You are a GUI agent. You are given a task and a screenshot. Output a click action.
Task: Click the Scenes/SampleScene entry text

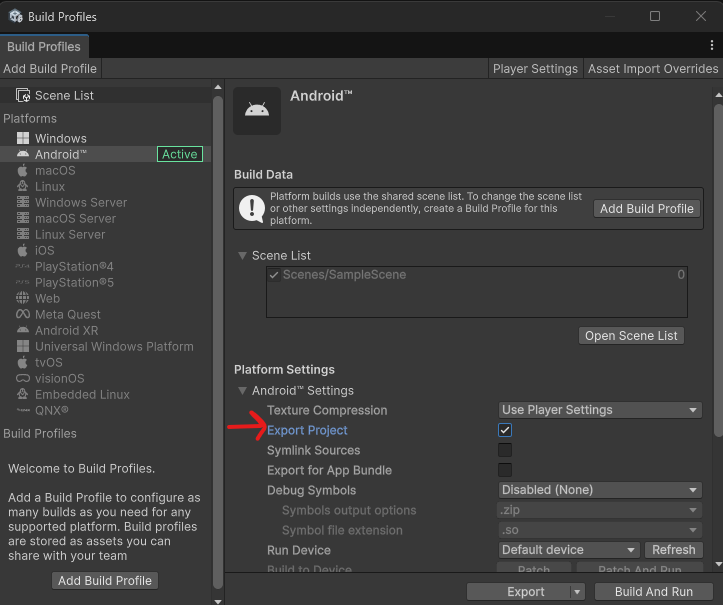[344, 275]
